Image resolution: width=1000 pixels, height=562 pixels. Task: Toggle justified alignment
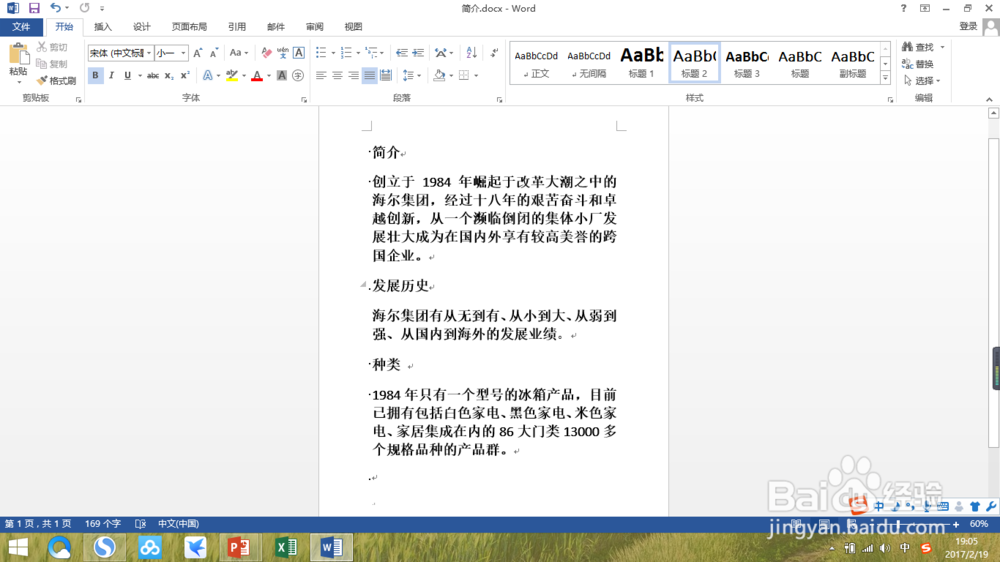point(369,75)
